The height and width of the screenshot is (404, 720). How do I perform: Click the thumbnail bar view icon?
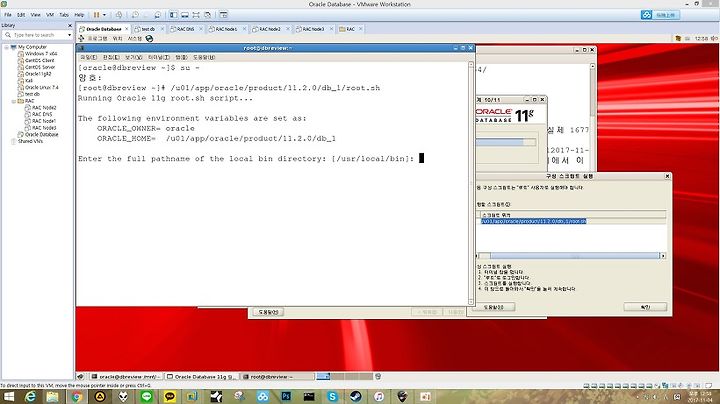click(185, 15)
